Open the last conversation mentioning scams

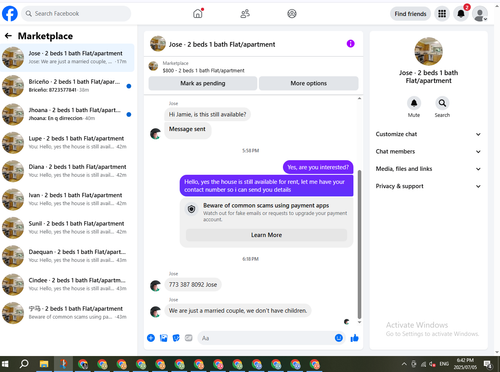coord(67,312)
